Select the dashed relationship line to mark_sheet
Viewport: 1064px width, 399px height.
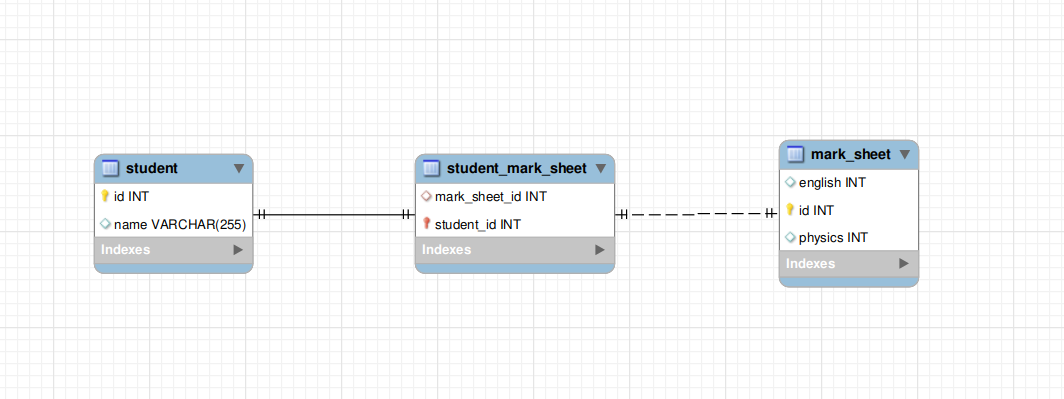[697, 214]
